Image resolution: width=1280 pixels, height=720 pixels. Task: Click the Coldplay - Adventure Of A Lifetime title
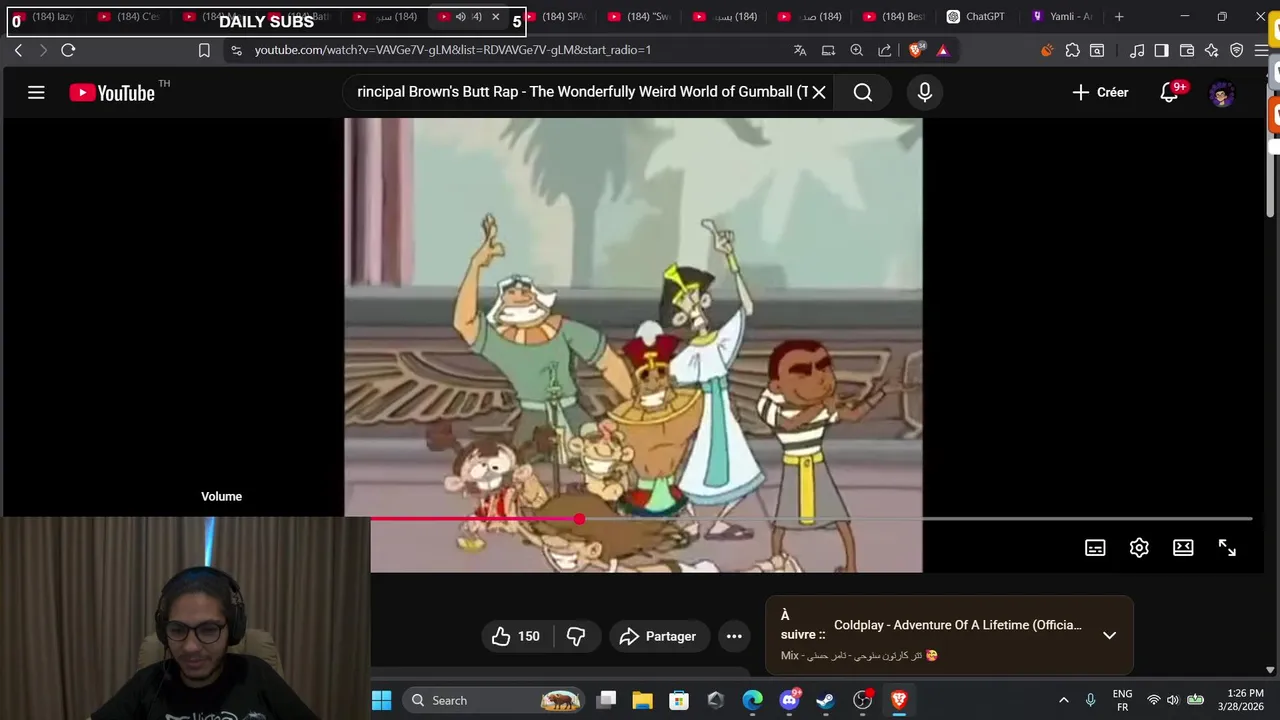958,625
